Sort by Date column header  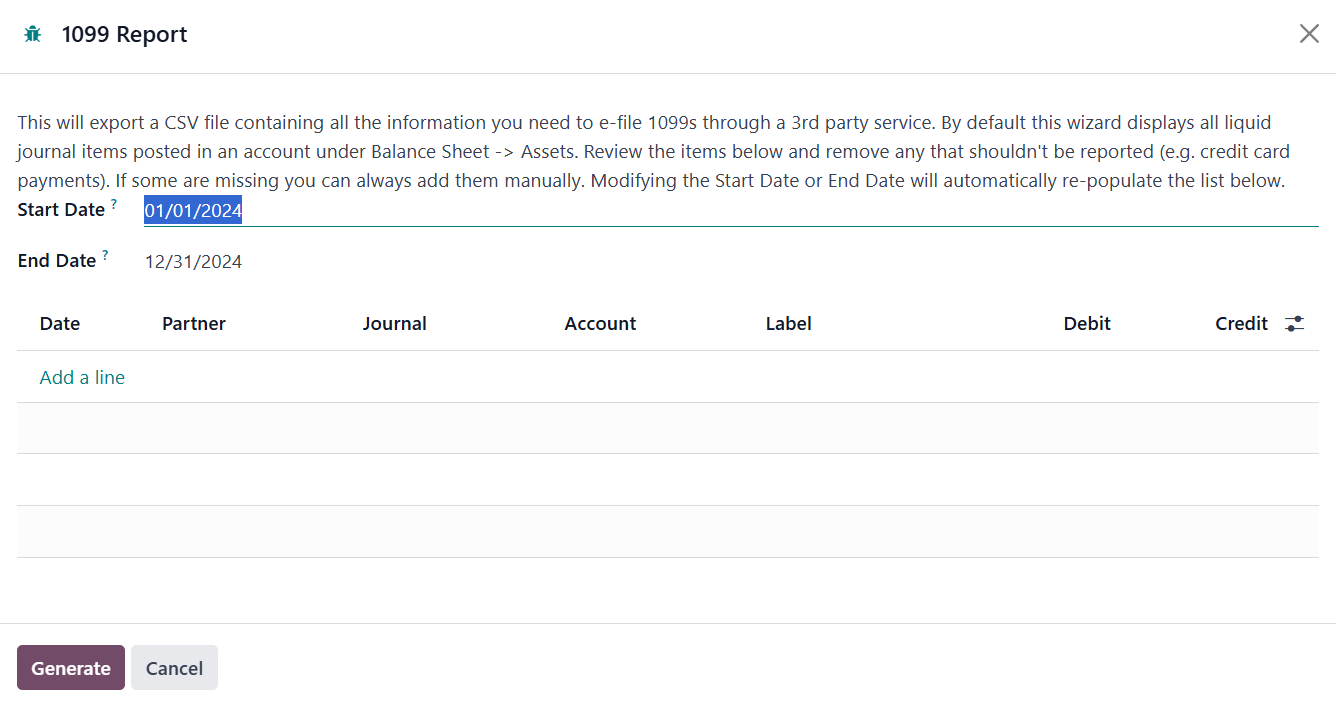(x=60, y=324)
